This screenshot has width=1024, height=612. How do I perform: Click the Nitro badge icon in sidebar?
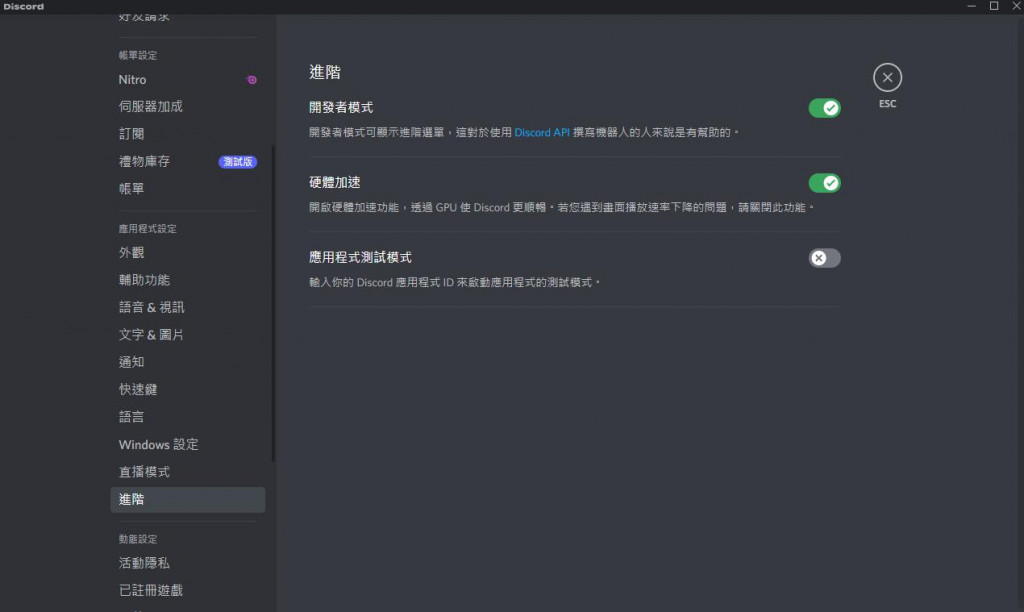coord(251,80)
